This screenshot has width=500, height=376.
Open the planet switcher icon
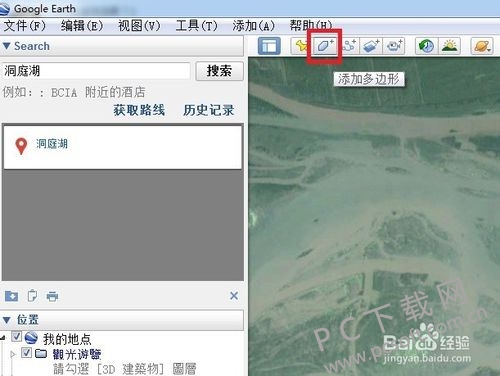482,46
